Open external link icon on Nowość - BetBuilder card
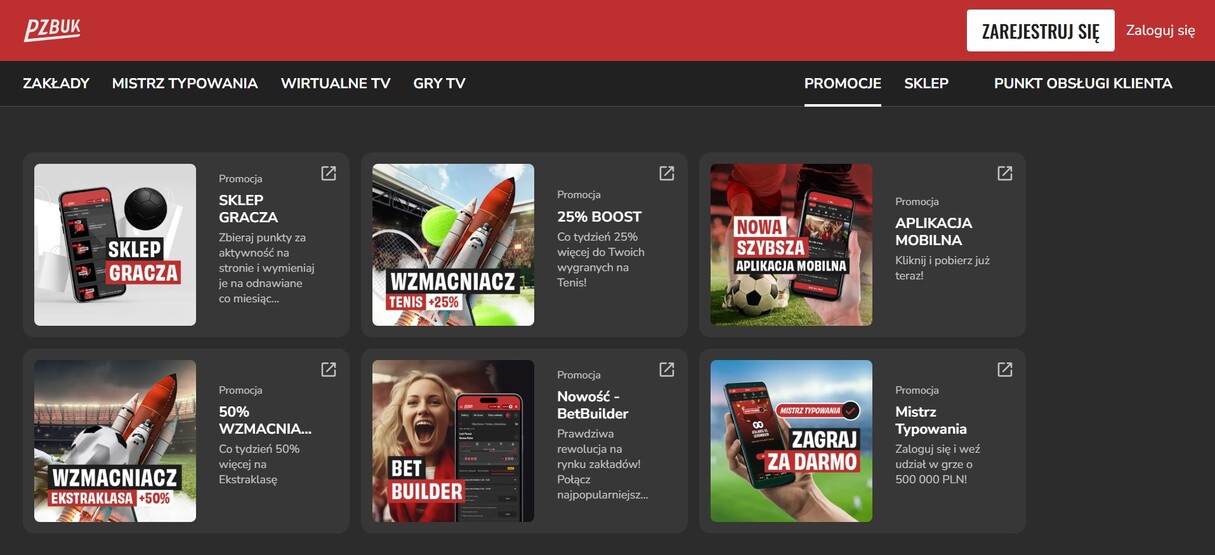 pos(667,370)
